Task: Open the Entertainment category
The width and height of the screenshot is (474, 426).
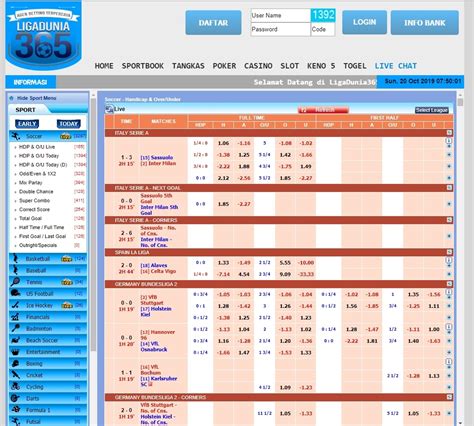Action: [48, 352]
